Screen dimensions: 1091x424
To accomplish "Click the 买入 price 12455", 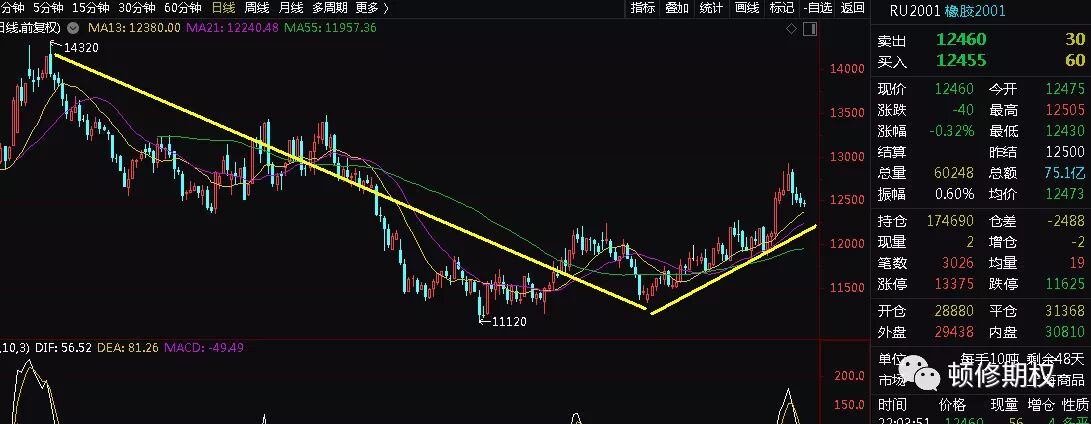I will click(961, 61).
